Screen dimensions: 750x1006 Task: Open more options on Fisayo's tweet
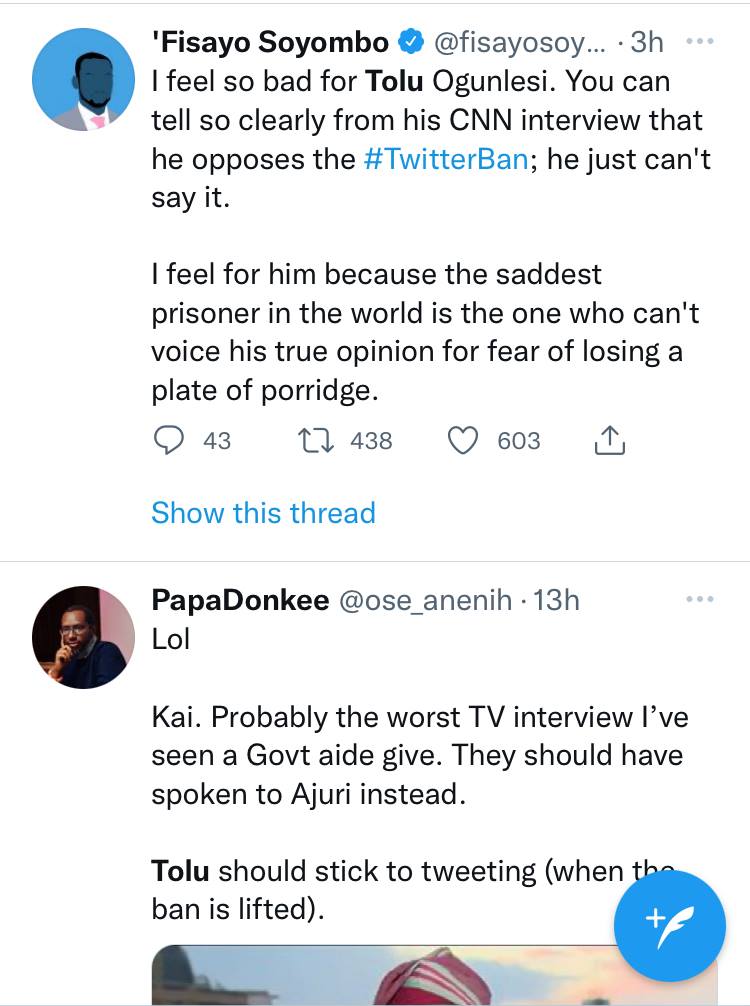point(699,42)
